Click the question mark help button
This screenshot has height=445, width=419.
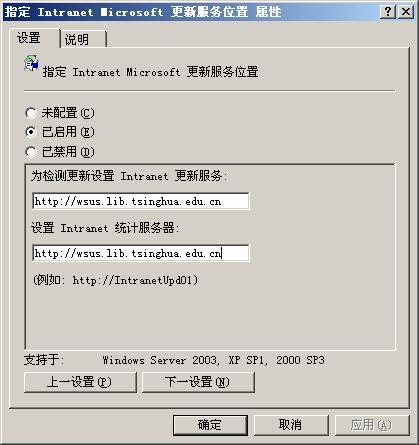[x=388, y=12]
